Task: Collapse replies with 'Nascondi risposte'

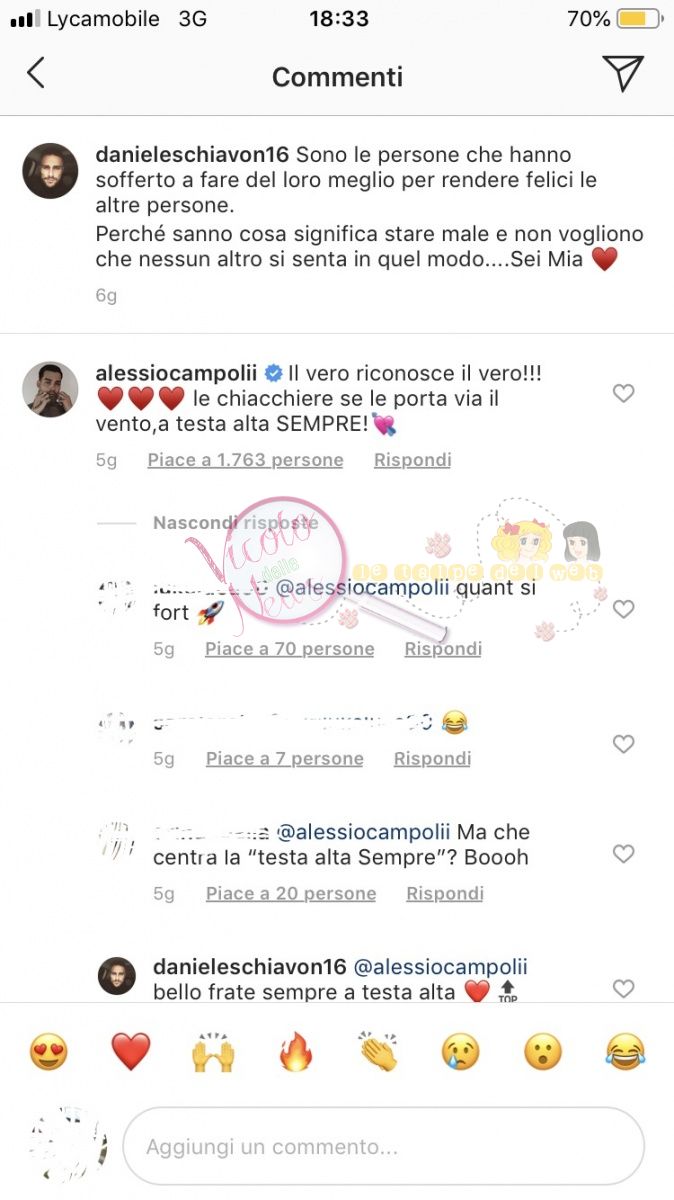Action: [x=236, y=523]
